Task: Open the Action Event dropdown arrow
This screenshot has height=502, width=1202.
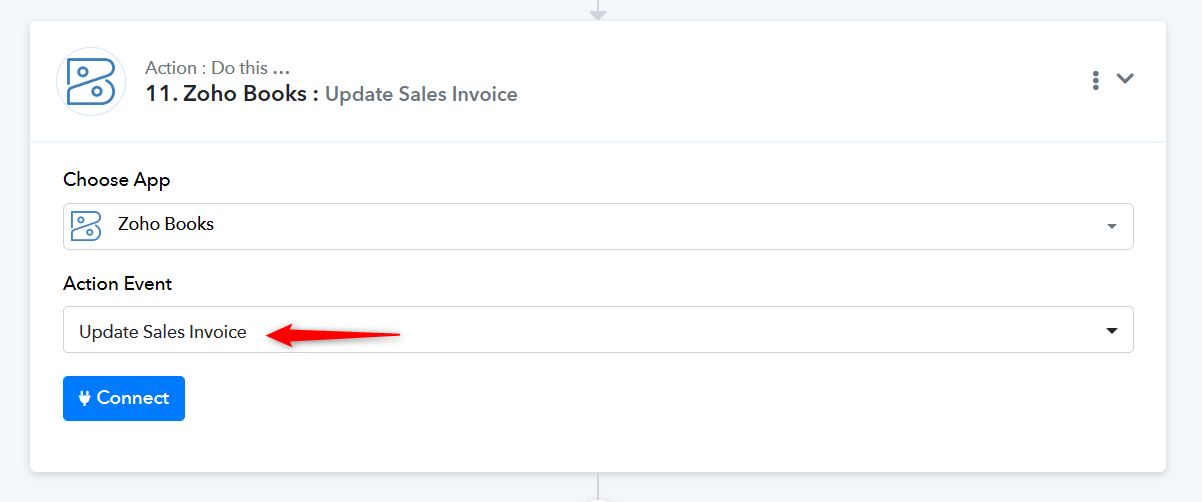Action: coord(1112,331)
